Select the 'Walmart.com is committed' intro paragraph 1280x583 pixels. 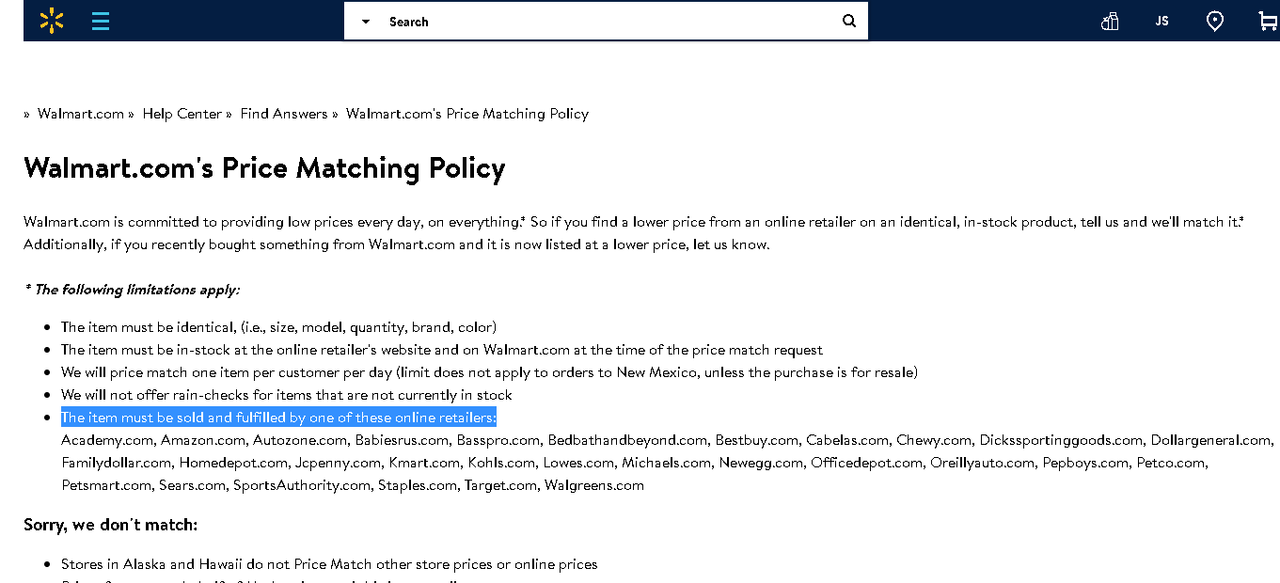point(634,233)
